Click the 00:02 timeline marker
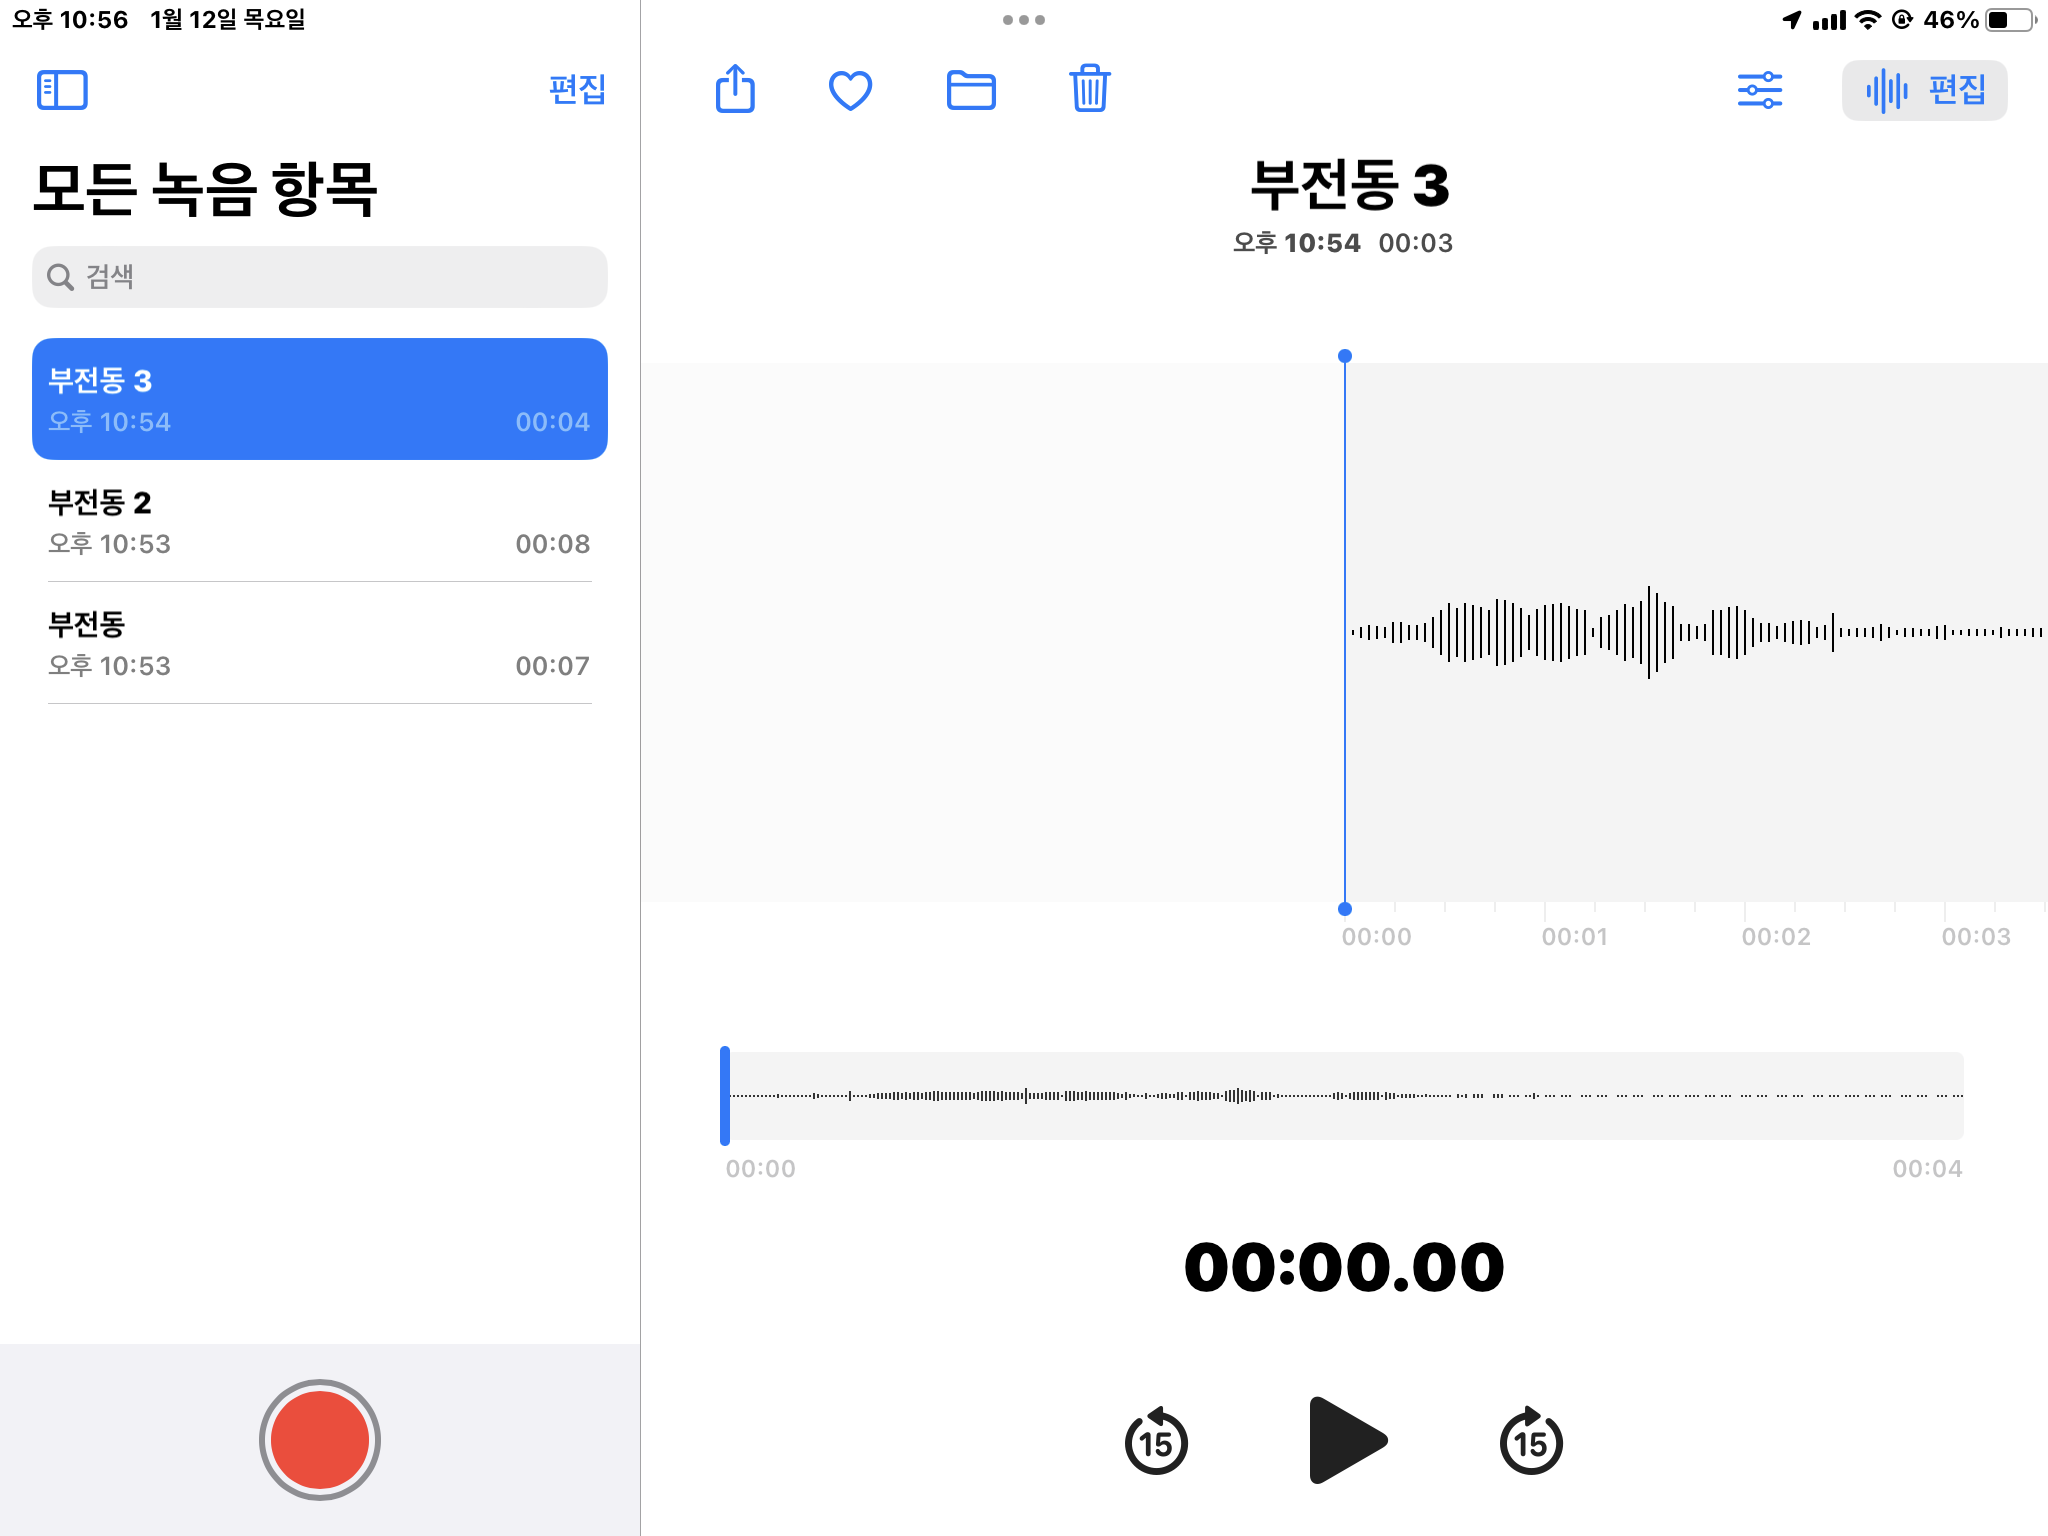Viewport: 2048px width, 1536px height. tap(1776, 937)
